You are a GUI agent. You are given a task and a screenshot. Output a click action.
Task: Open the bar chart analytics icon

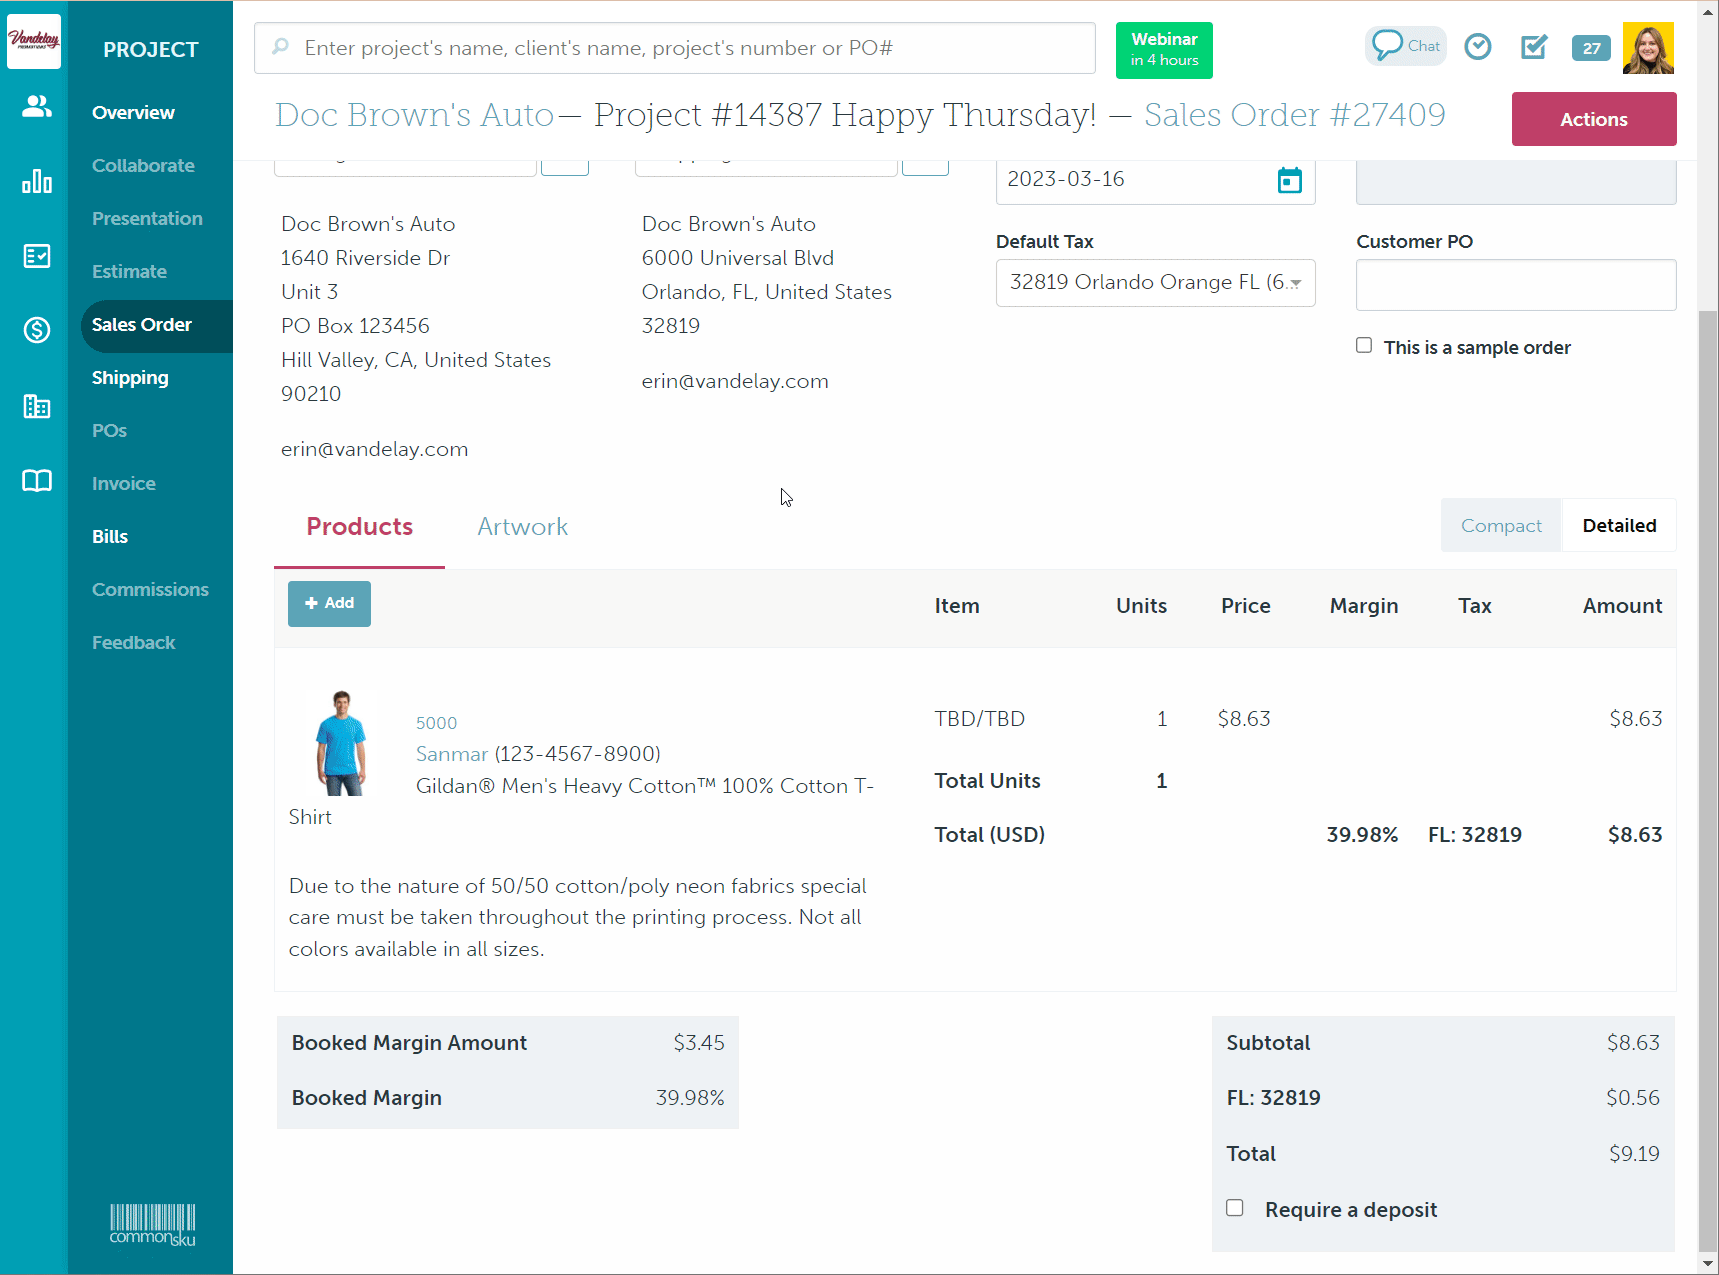pos(36,181)
